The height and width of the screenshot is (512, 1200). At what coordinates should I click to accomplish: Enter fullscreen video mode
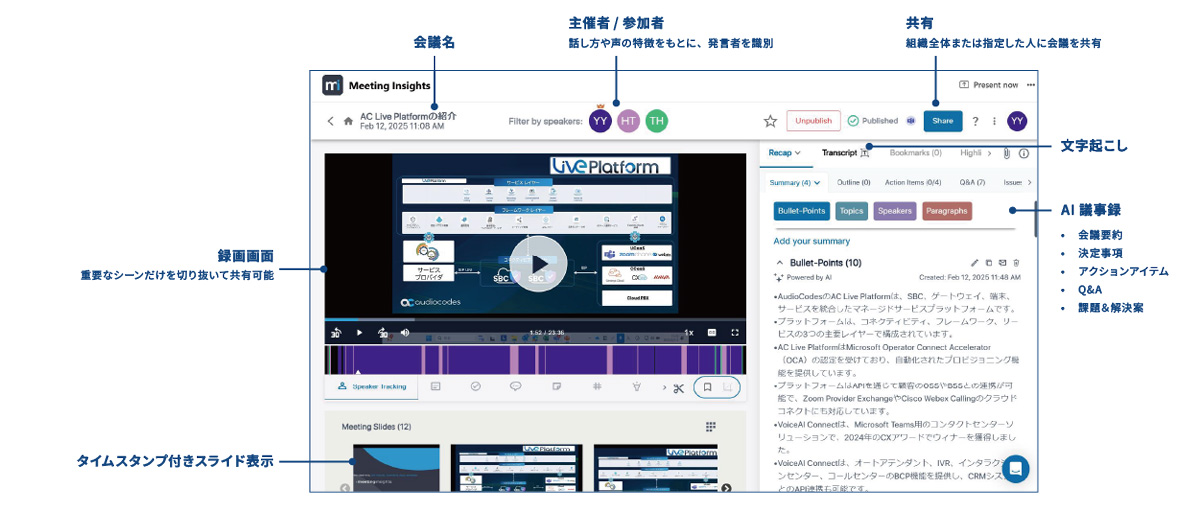pyautogui.click(x=735, y=332)
